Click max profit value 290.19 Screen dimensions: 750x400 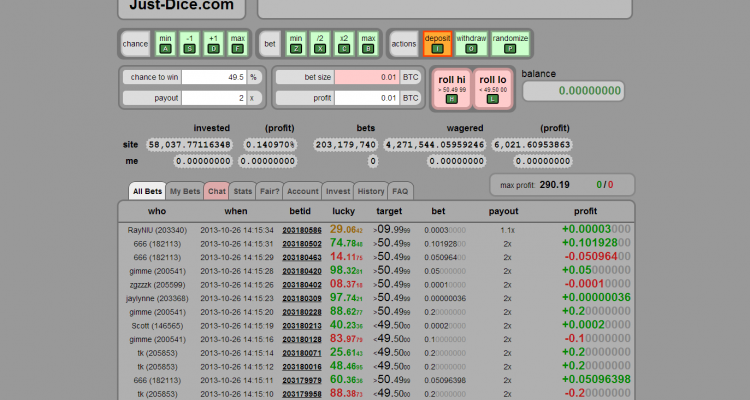click(554, 185)
